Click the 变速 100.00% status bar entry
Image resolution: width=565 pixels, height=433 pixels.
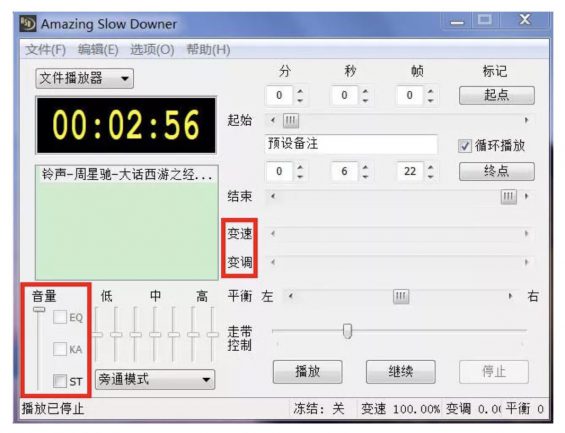point(400,409)
